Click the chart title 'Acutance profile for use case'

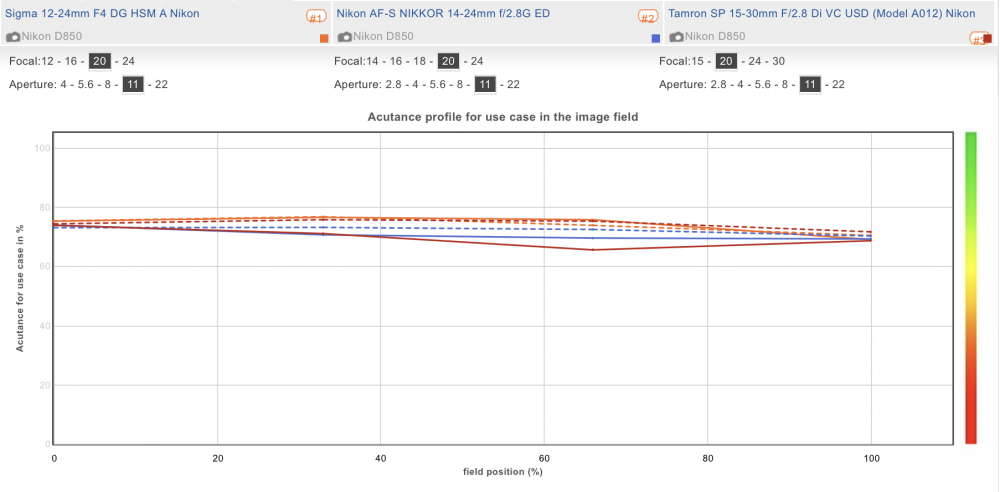503,117
